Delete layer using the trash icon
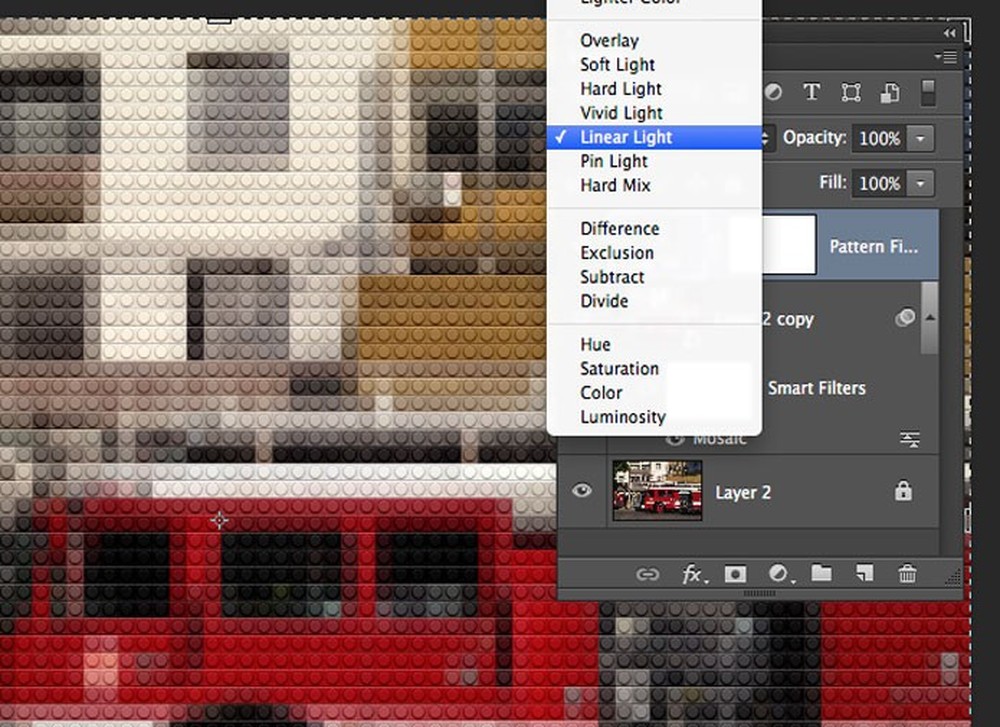1000x727 pixels. coord(907,574)
